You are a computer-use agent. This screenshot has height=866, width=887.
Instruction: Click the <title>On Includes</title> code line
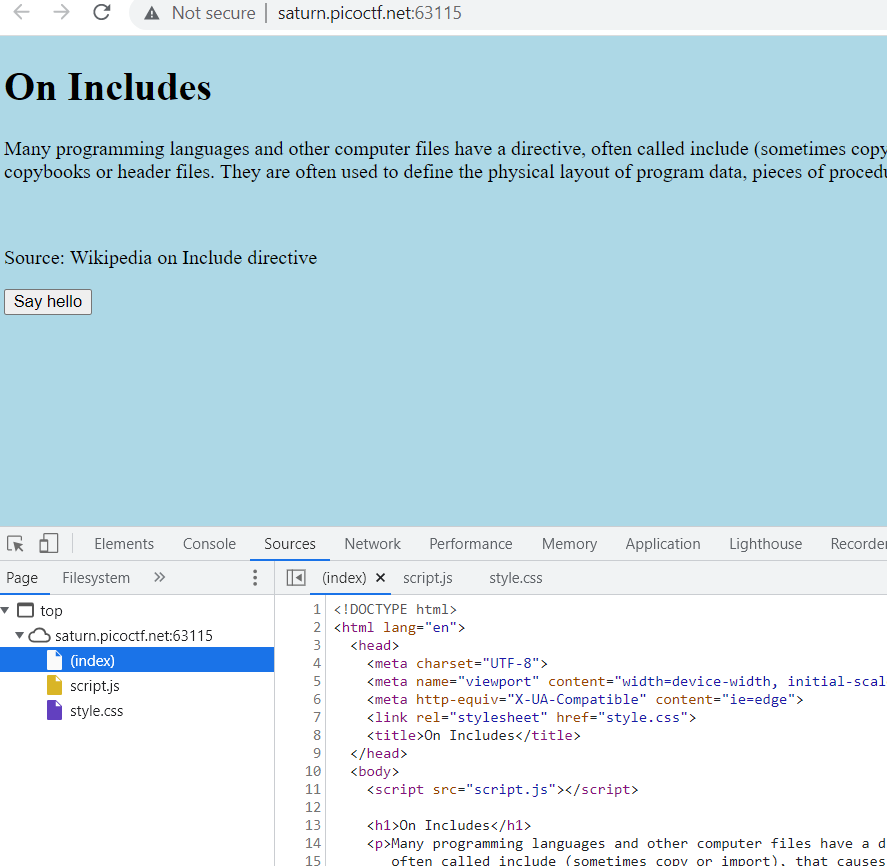pyautogui.click(x=473, y=735)
